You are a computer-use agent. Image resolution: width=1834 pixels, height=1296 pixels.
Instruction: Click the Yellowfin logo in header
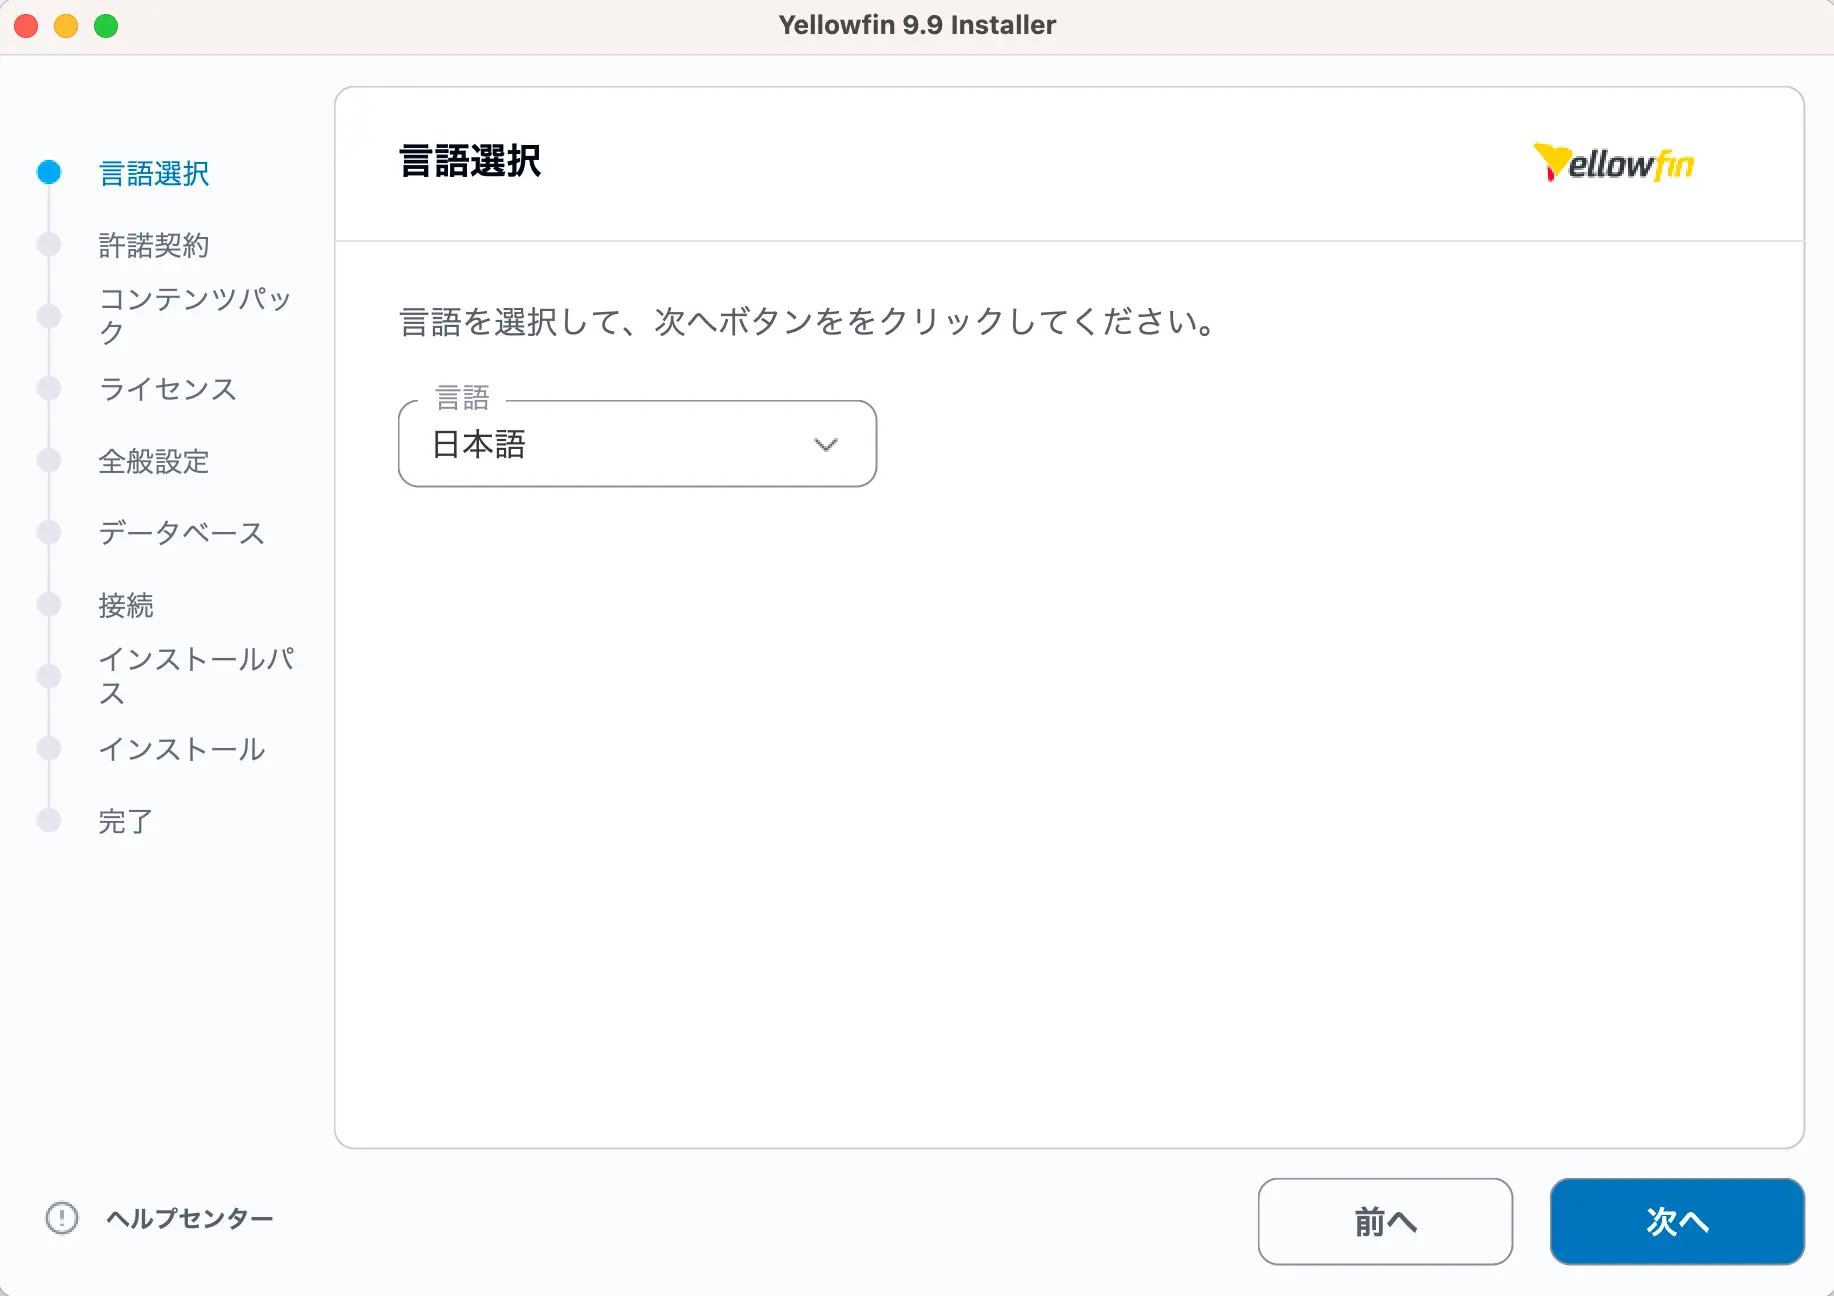pyautogui.click(x=1613, y=163)
